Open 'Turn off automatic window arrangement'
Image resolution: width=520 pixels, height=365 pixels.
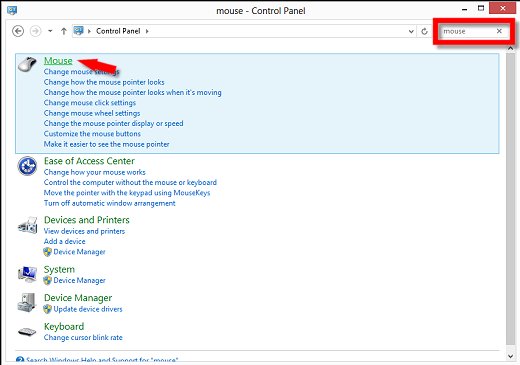(x=109, y=203)
